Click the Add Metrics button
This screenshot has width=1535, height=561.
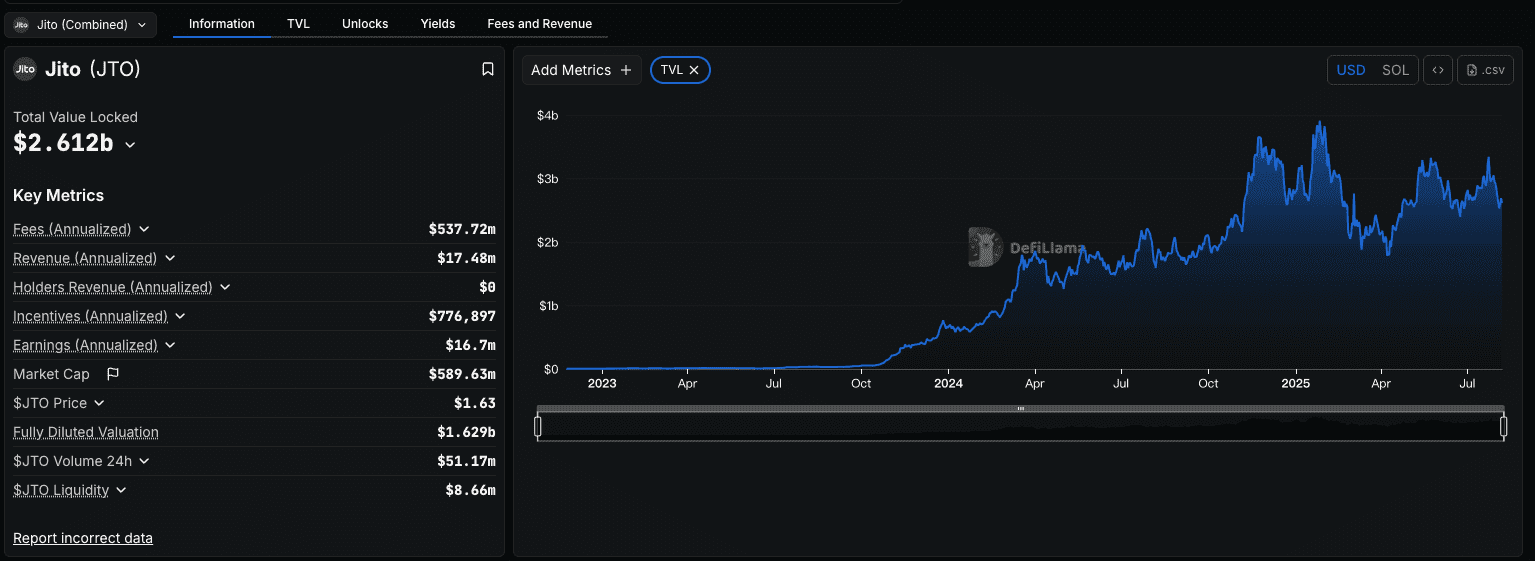(582, 70)
